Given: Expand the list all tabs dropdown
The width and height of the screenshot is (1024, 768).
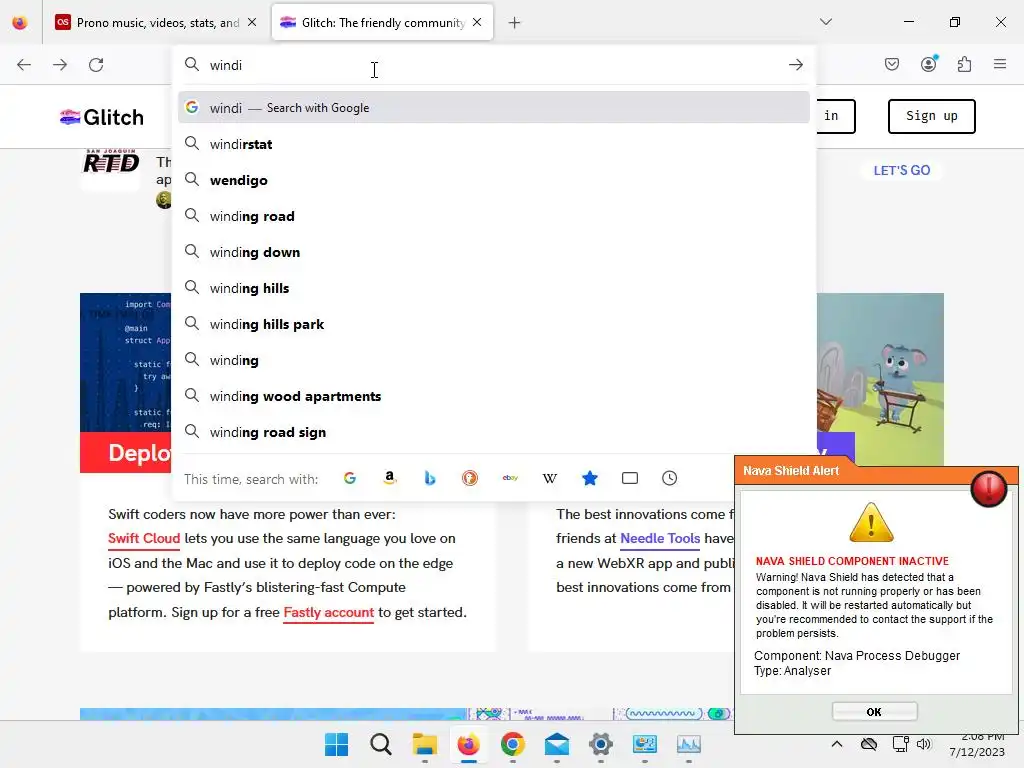Looking at the screenshot, I should point(826,22).
